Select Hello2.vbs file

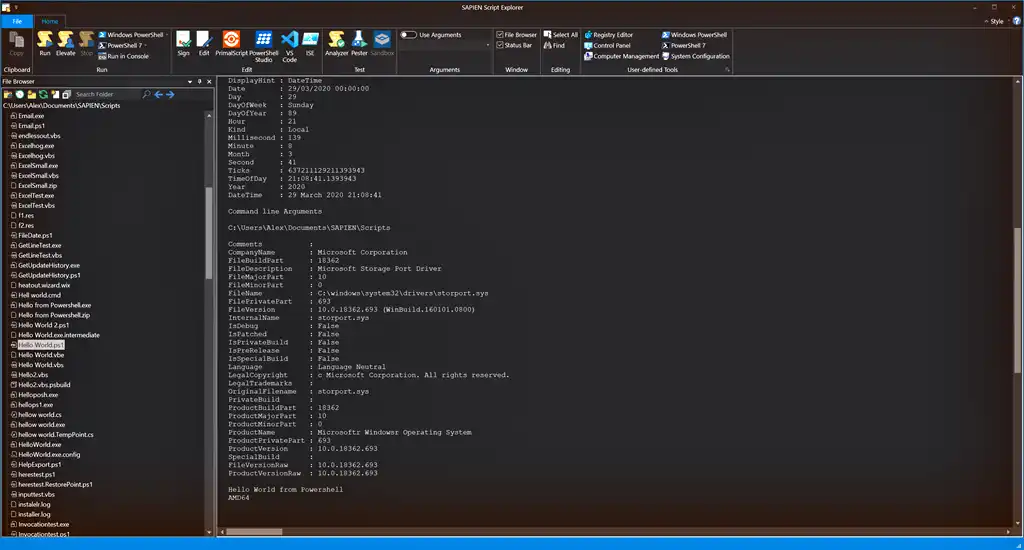click(x=33, y=375)
